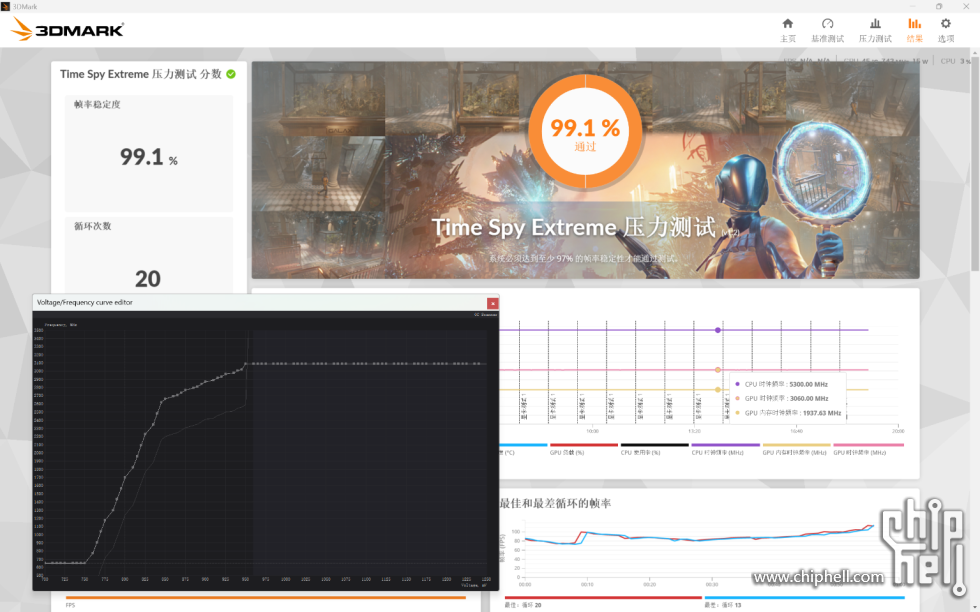Click the 3DMark logo
The width and height of the screenshot is (980, 612).
pos(68,29)
